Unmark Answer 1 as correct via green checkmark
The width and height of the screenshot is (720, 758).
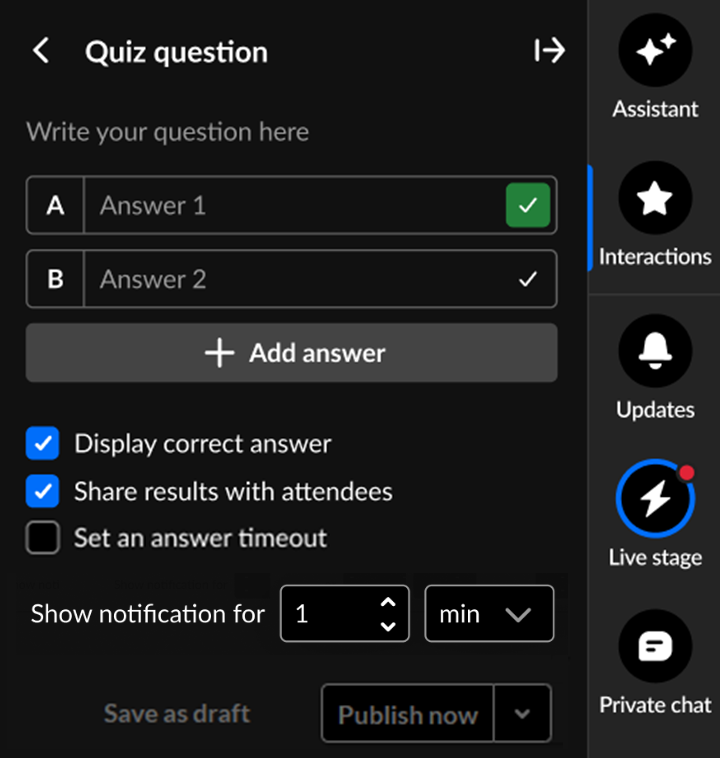(528, 205)
